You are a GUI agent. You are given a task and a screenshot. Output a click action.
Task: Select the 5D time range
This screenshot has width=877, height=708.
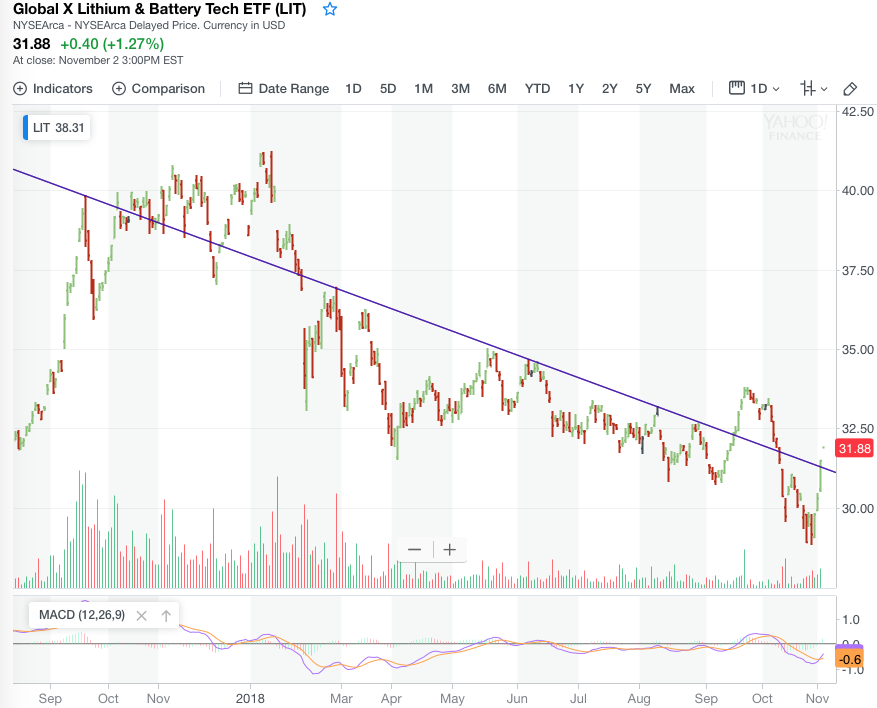pyautogui.click(x=388, y=88)
